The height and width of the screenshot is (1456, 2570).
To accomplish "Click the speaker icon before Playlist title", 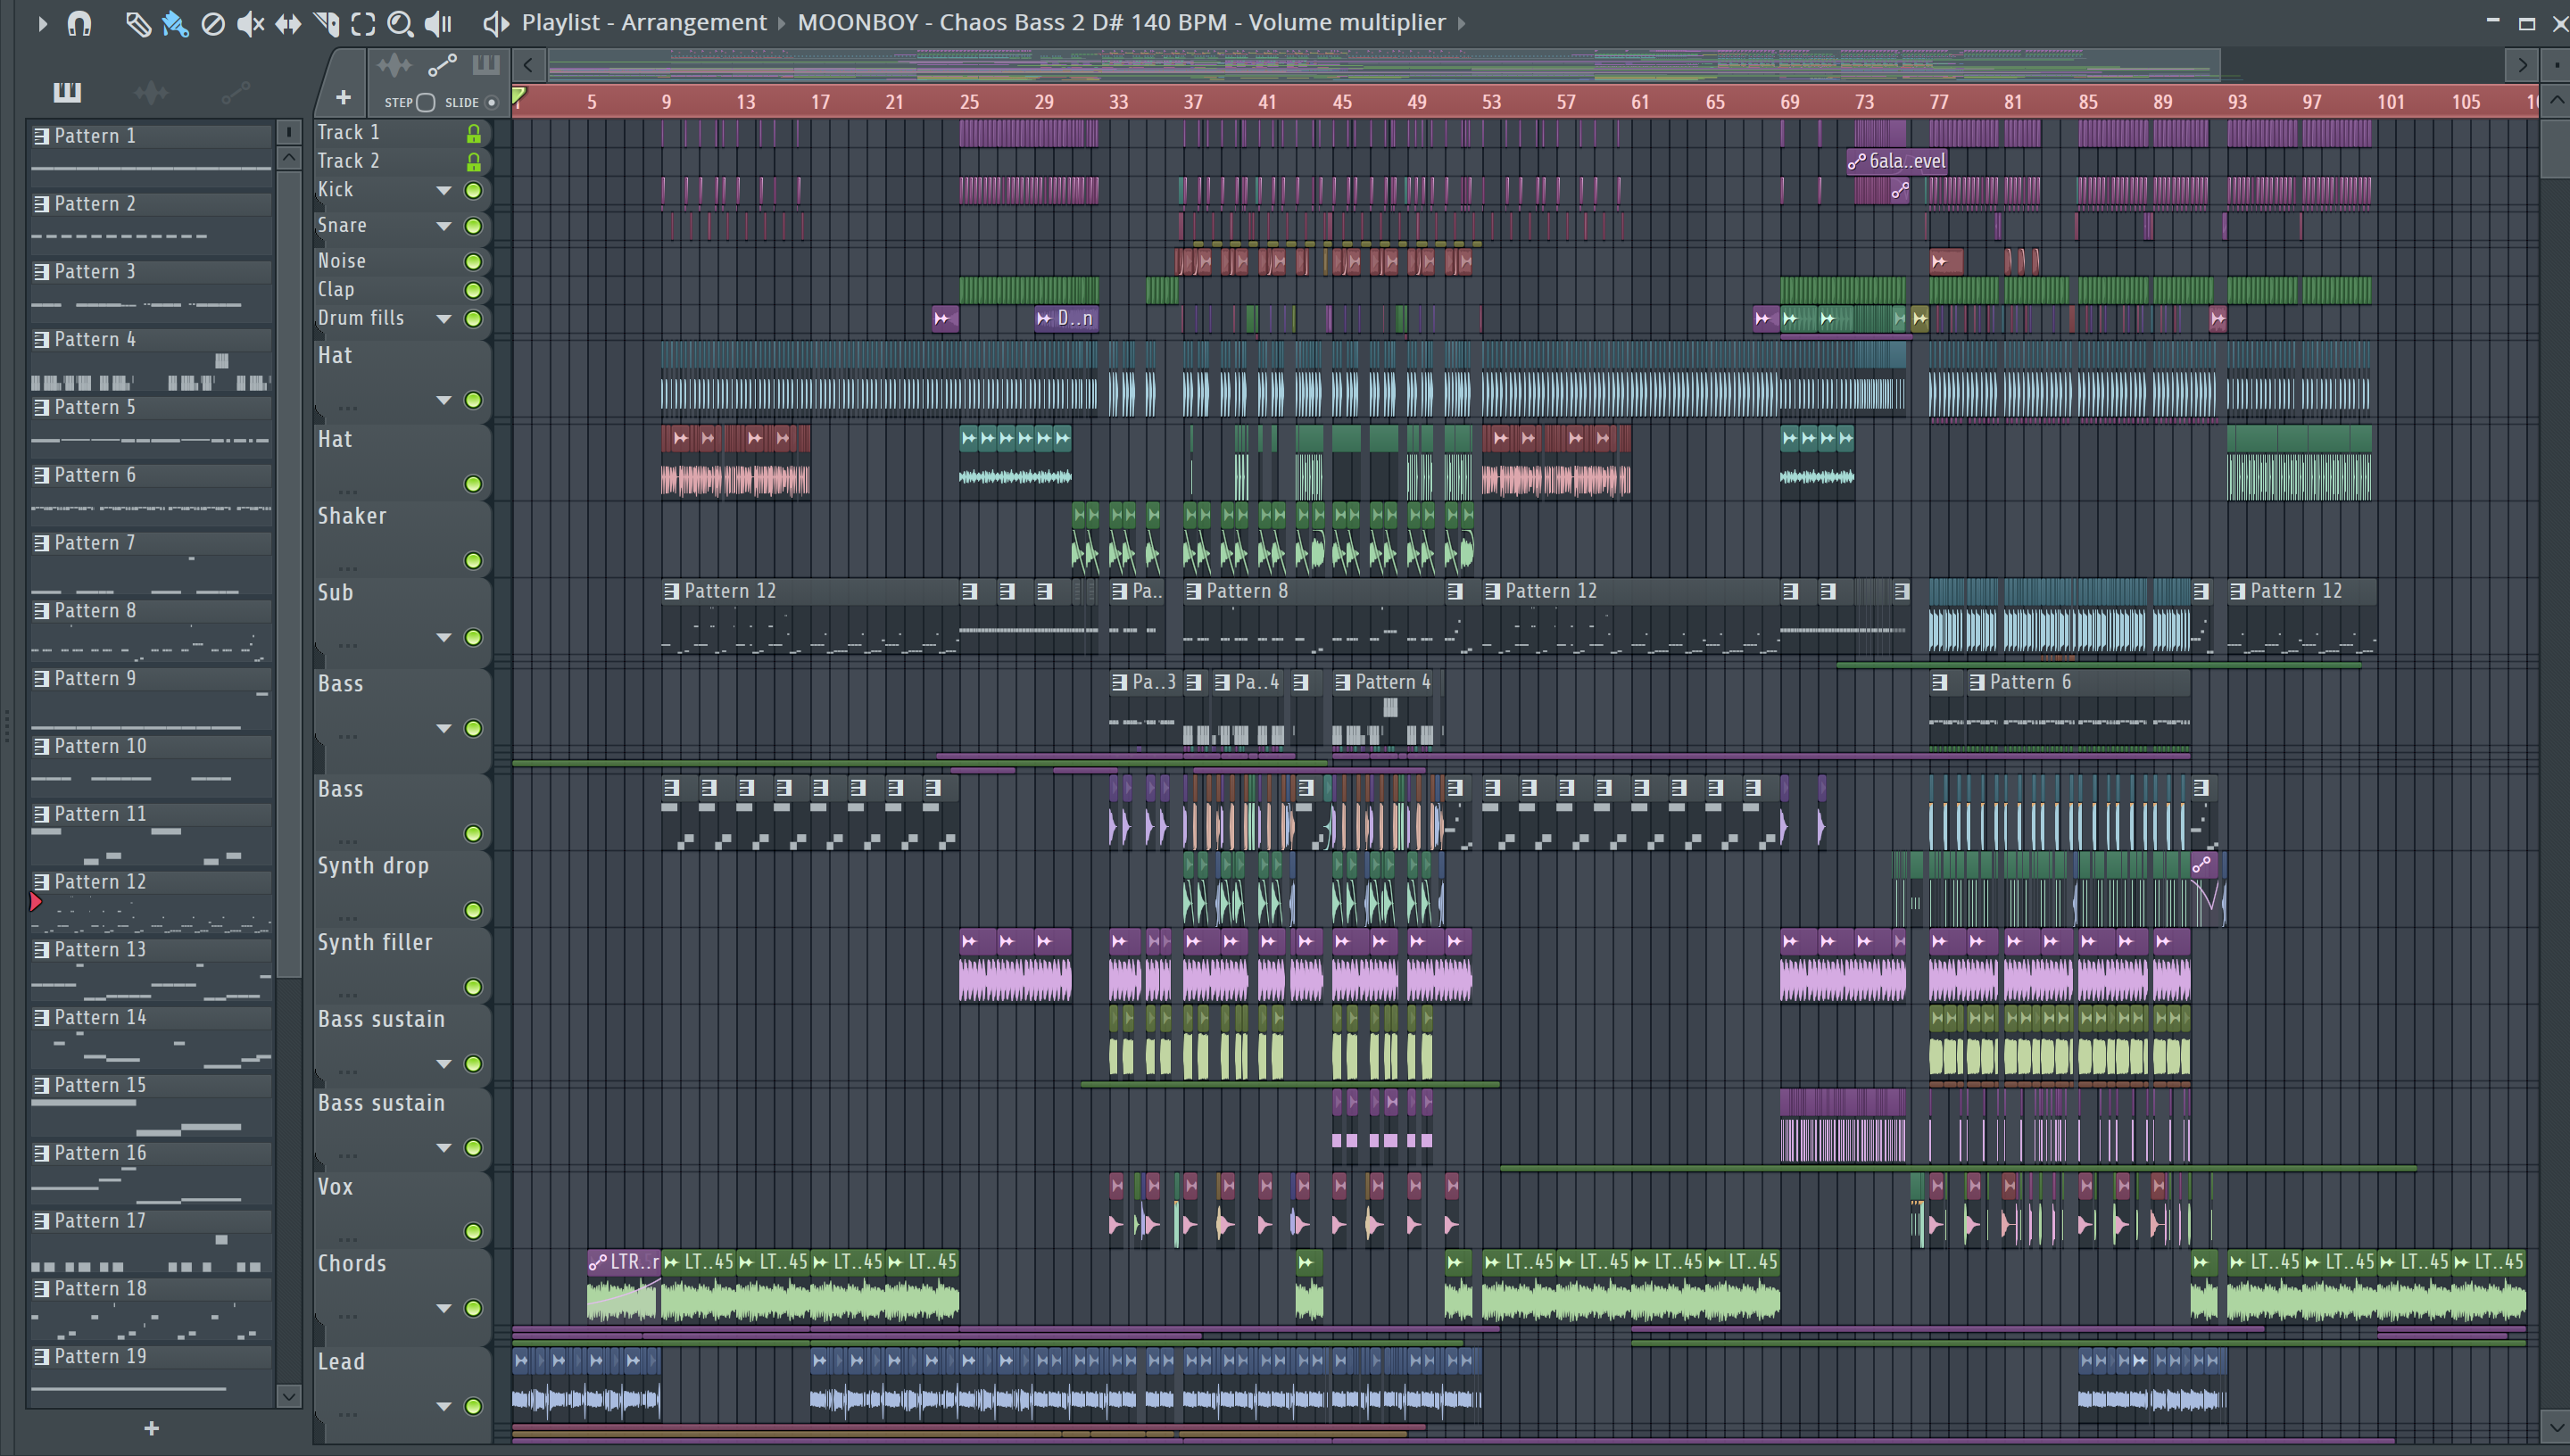I will pyautogui.click(x=496, y=23).
